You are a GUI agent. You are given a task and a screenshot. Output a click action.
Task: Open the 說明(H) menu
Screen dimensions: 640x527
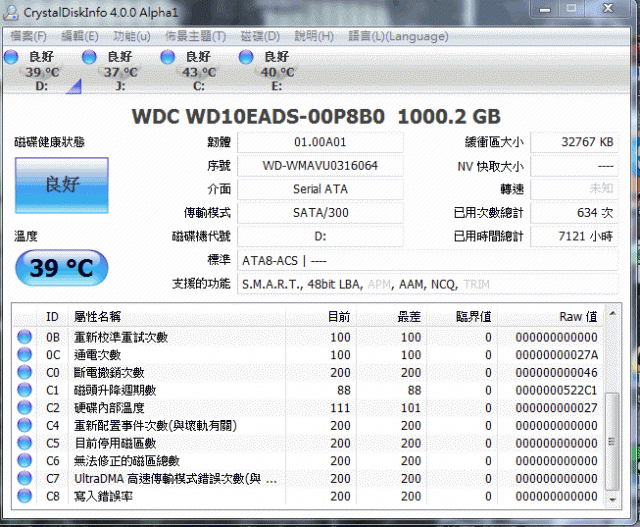click(x=314, y=36)
